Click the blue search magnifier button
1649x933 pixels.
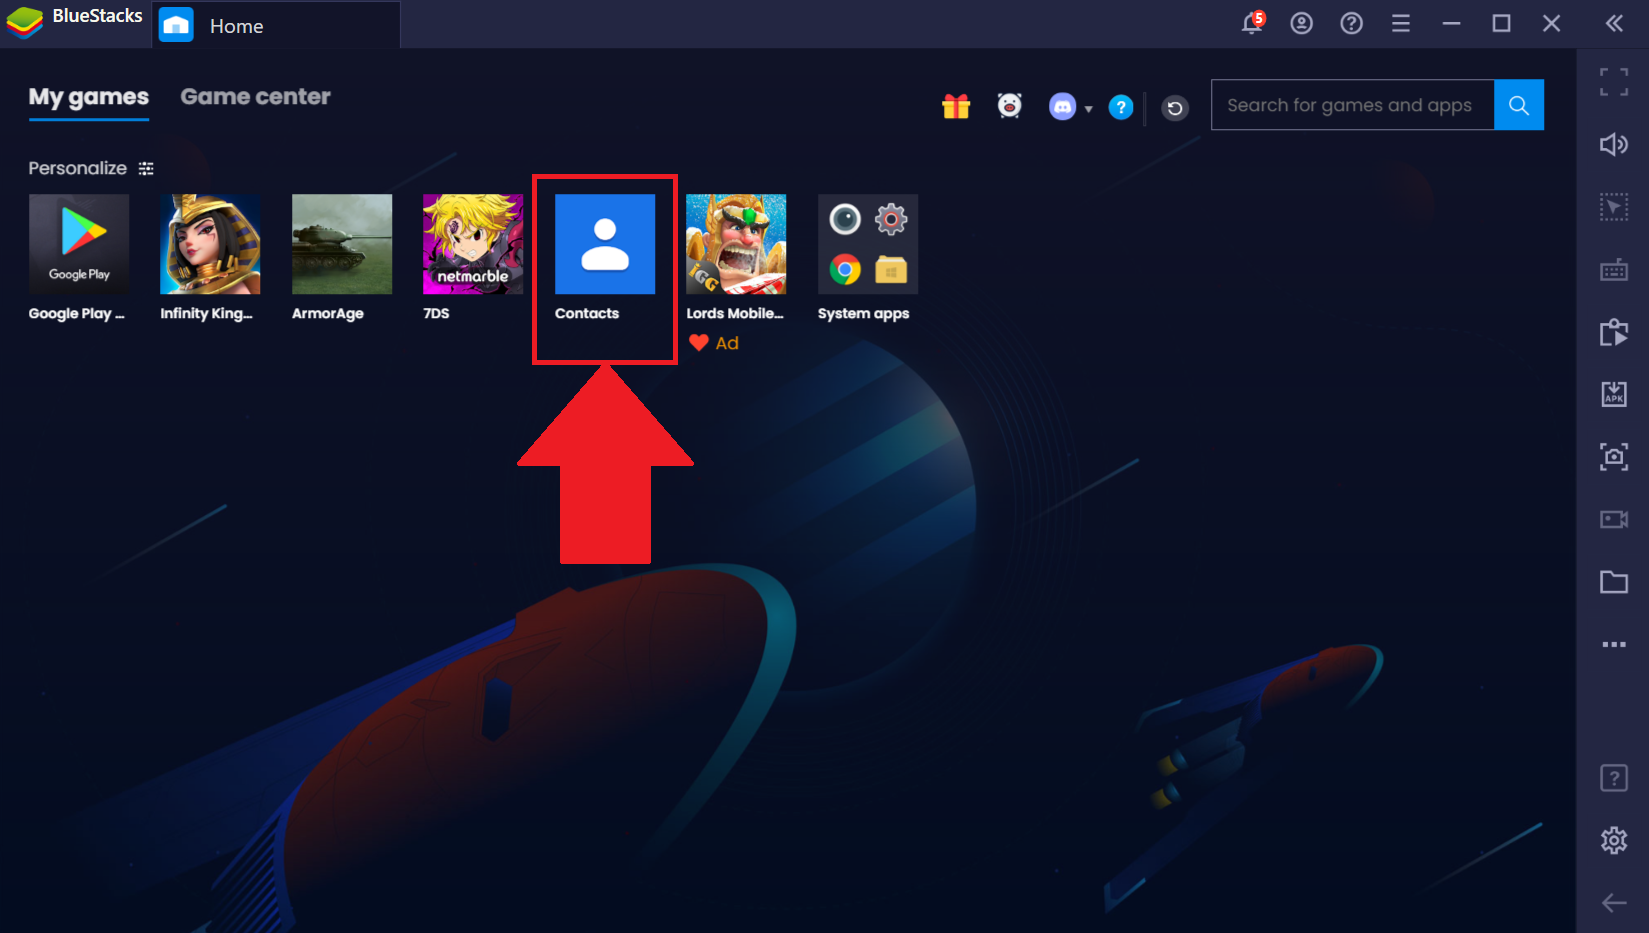click(x=1519, y=105)
